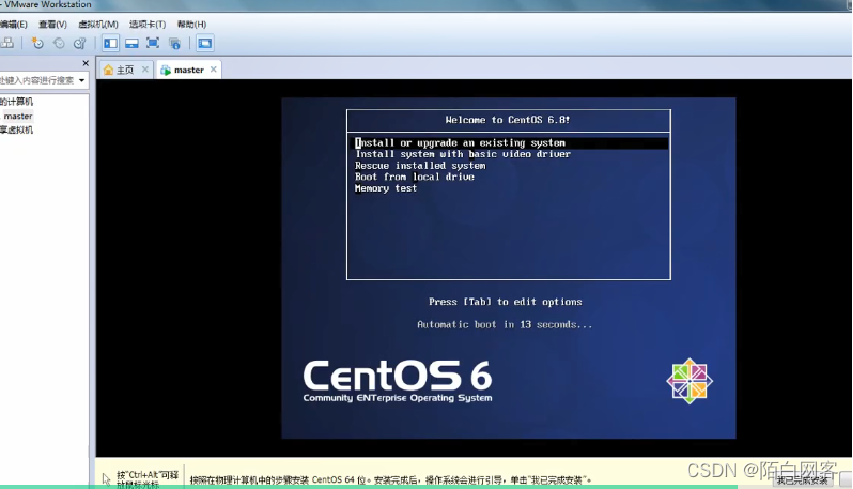Click the CentOS logo emblem

[690, 381]
